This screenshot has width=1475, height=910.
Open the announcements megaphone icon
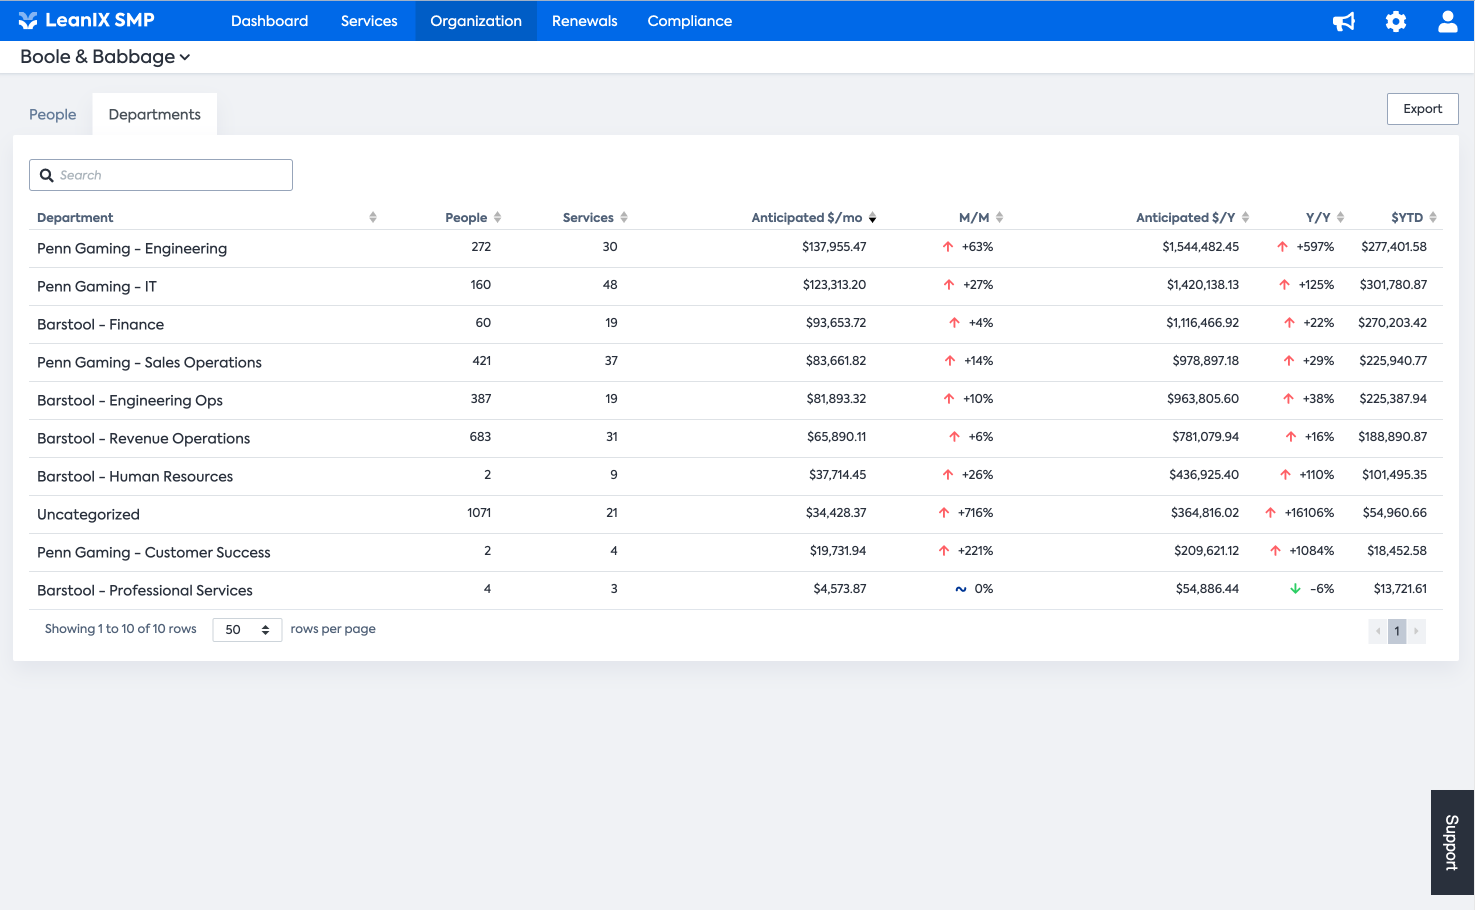[1344, 21]
